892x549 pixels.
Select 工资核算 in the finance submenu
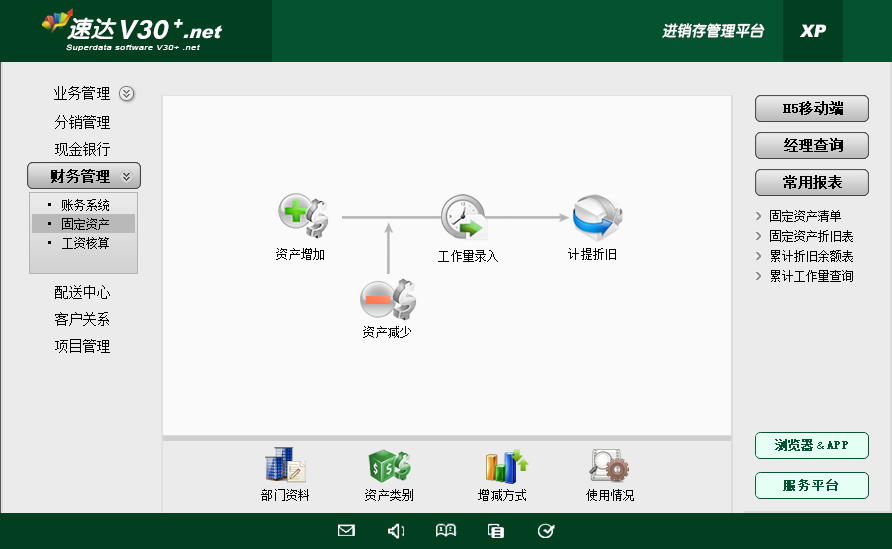point(85,243)
